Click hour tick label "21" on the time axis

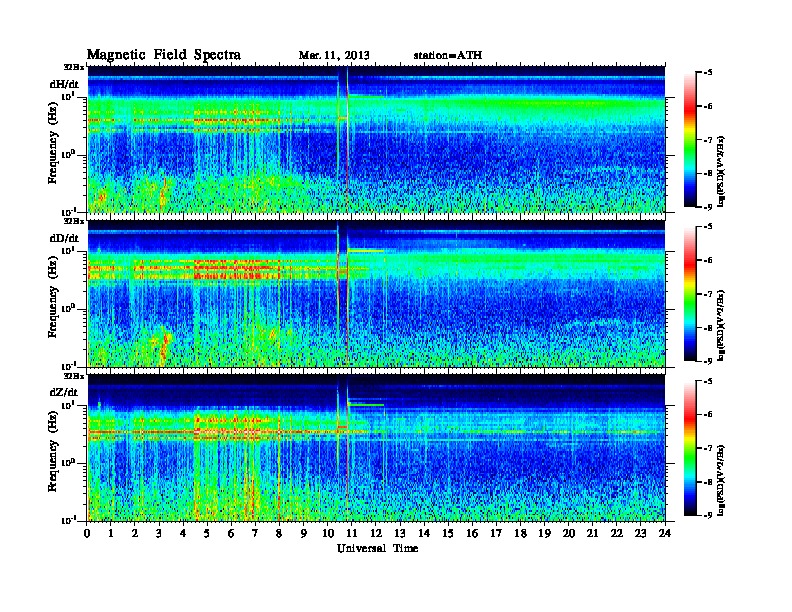[592, 533]
